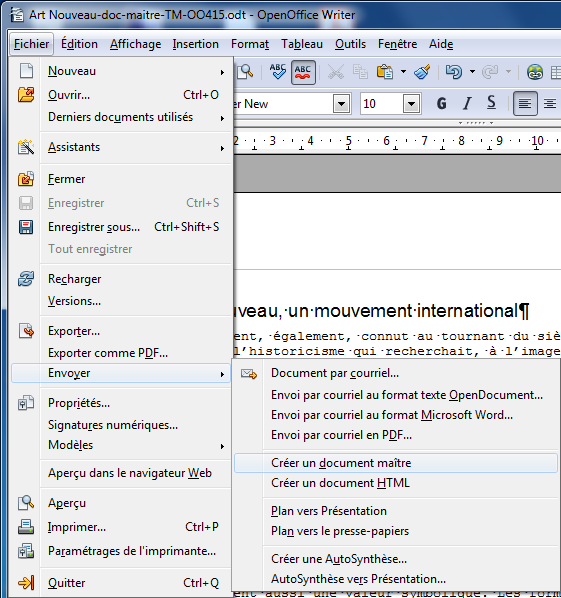The width and height of the screenshot is (561, 598).
Task: Open the Fenêtre menu
Action: [397, 44]
